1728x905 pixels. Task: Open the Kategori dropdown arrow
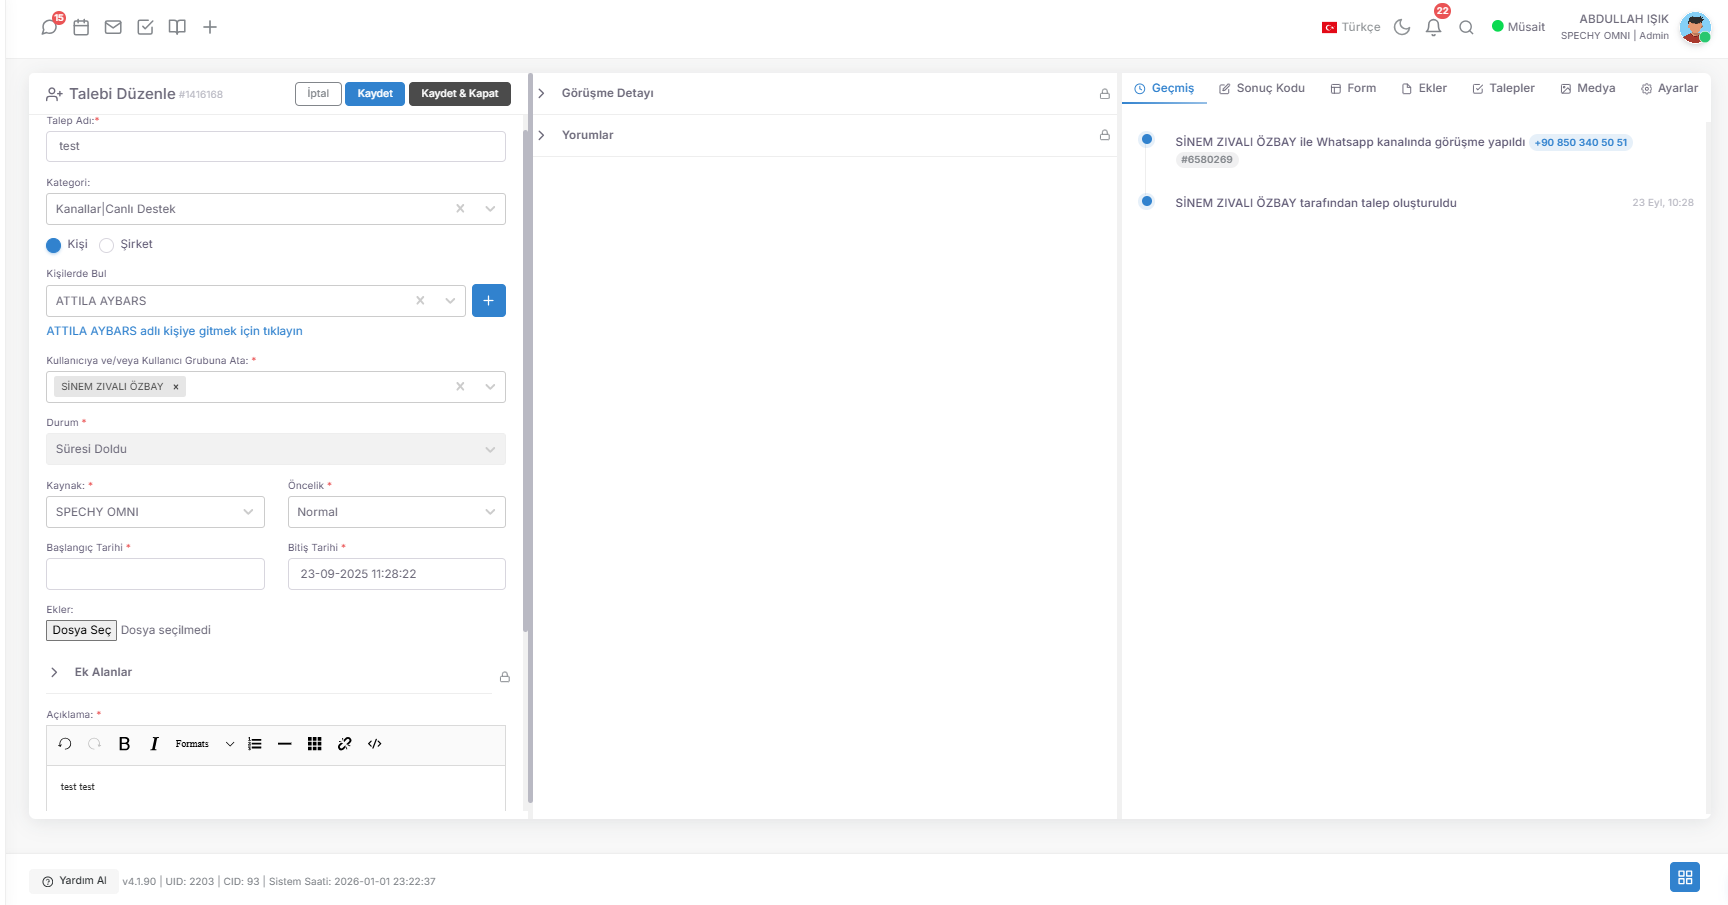[490, 209]
